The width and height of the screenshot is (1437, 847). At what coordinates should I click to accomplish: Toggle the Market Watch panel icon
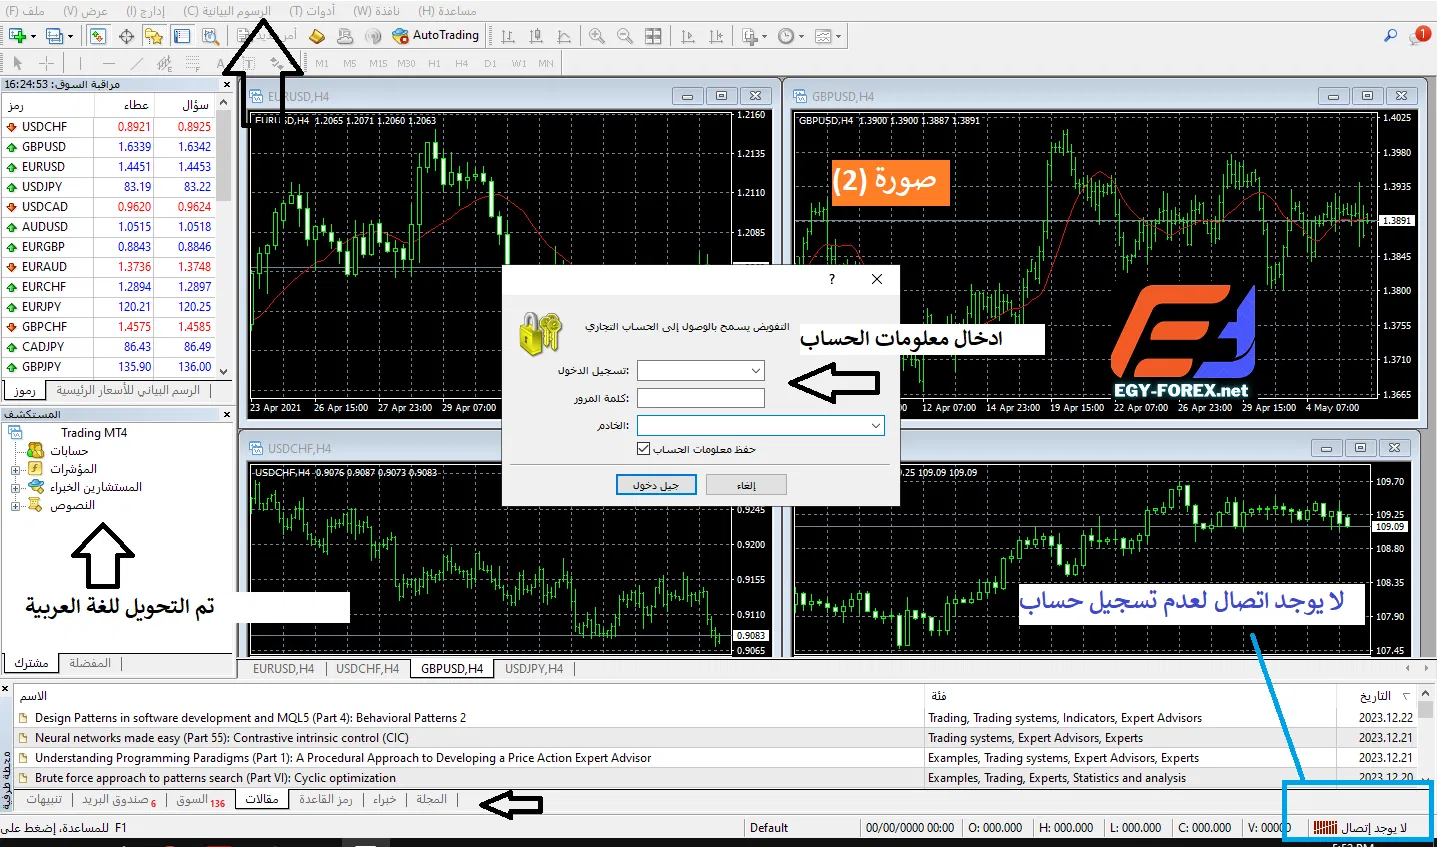pos(98,36)
